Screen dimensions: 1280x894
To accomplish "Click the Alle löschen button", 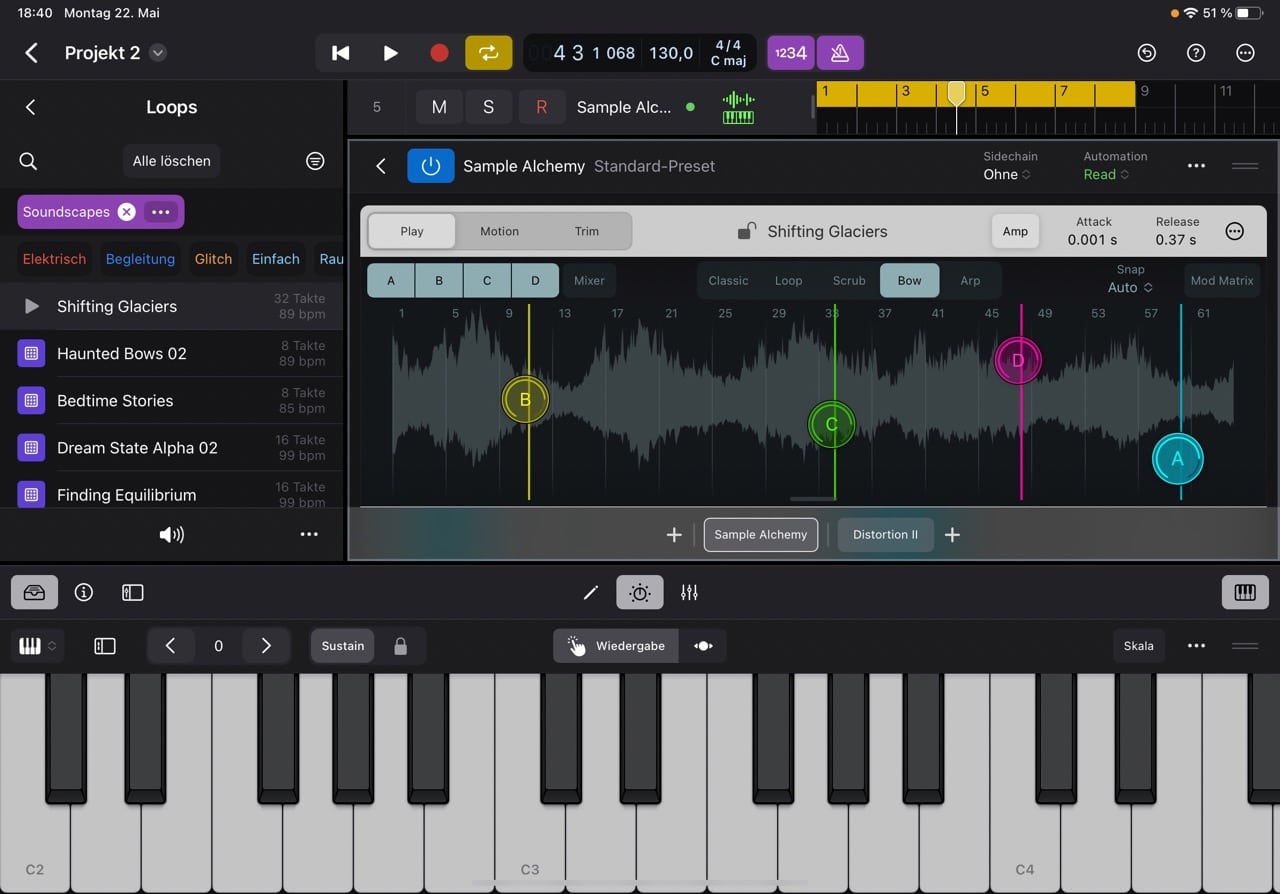I will pos(172,161).
